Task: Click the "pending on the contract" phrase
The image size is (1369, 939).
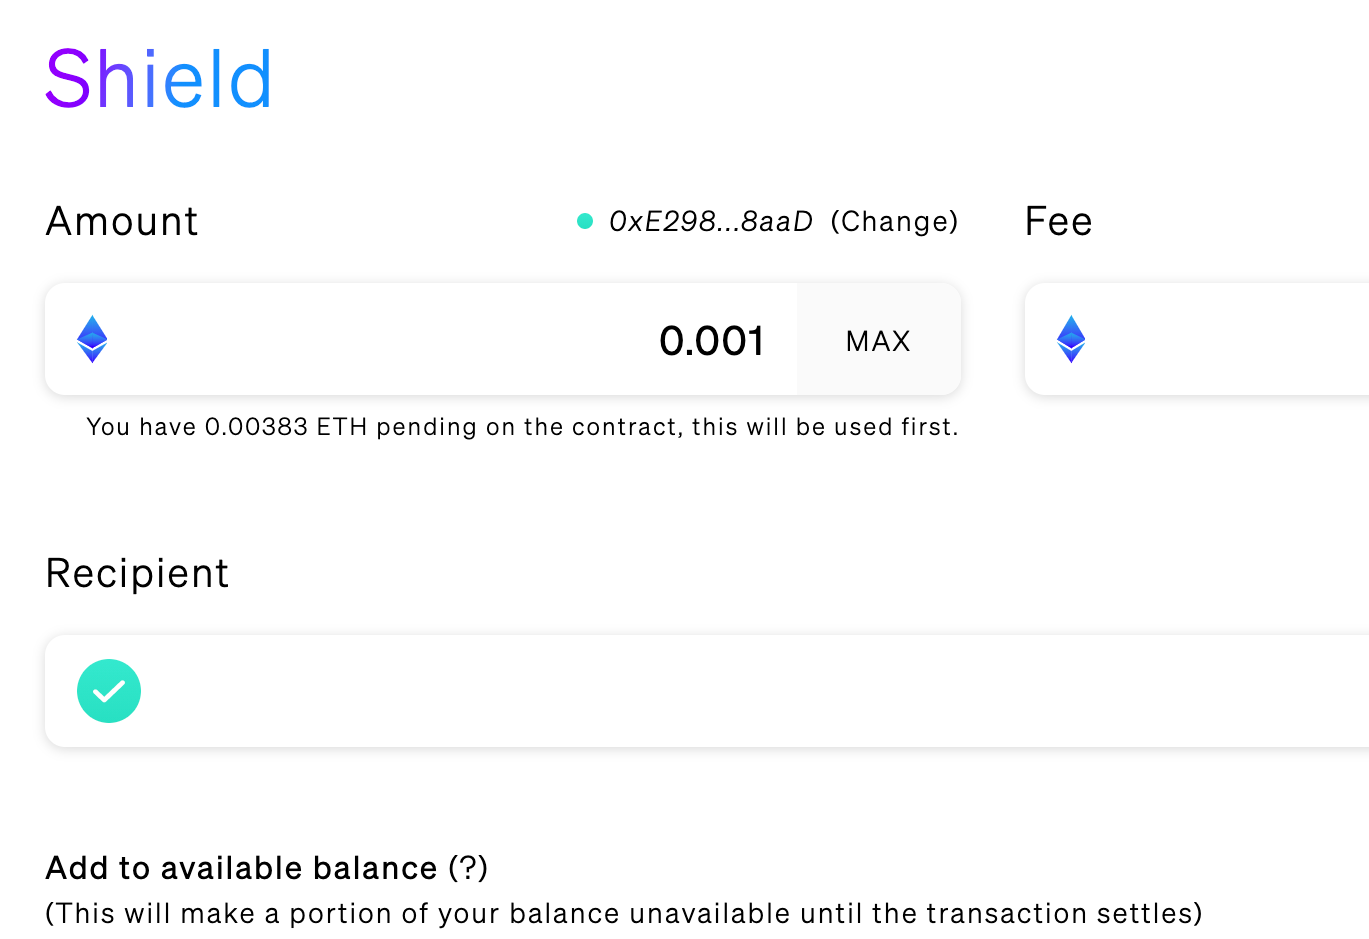Action: (530, 427)
